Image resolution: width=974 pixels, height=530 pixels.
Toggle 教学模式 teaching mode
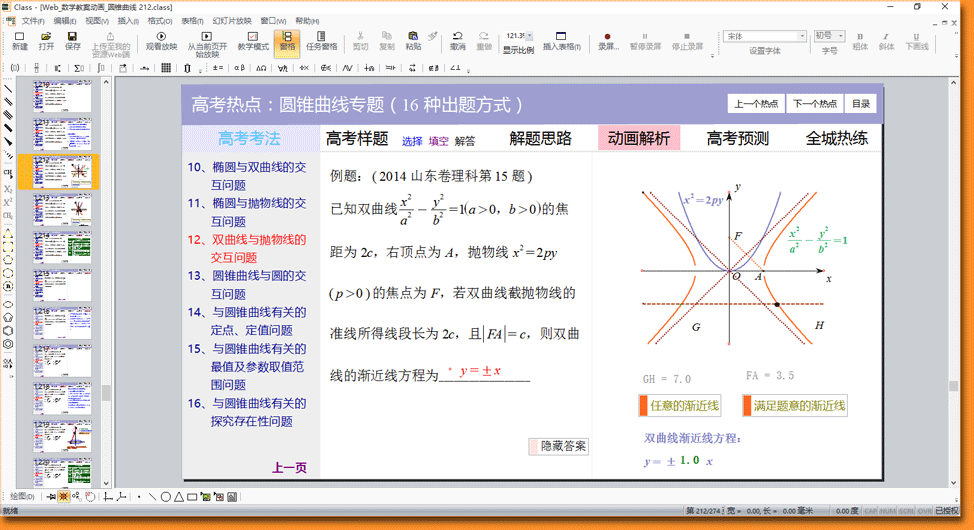click(x=253, y=40)
